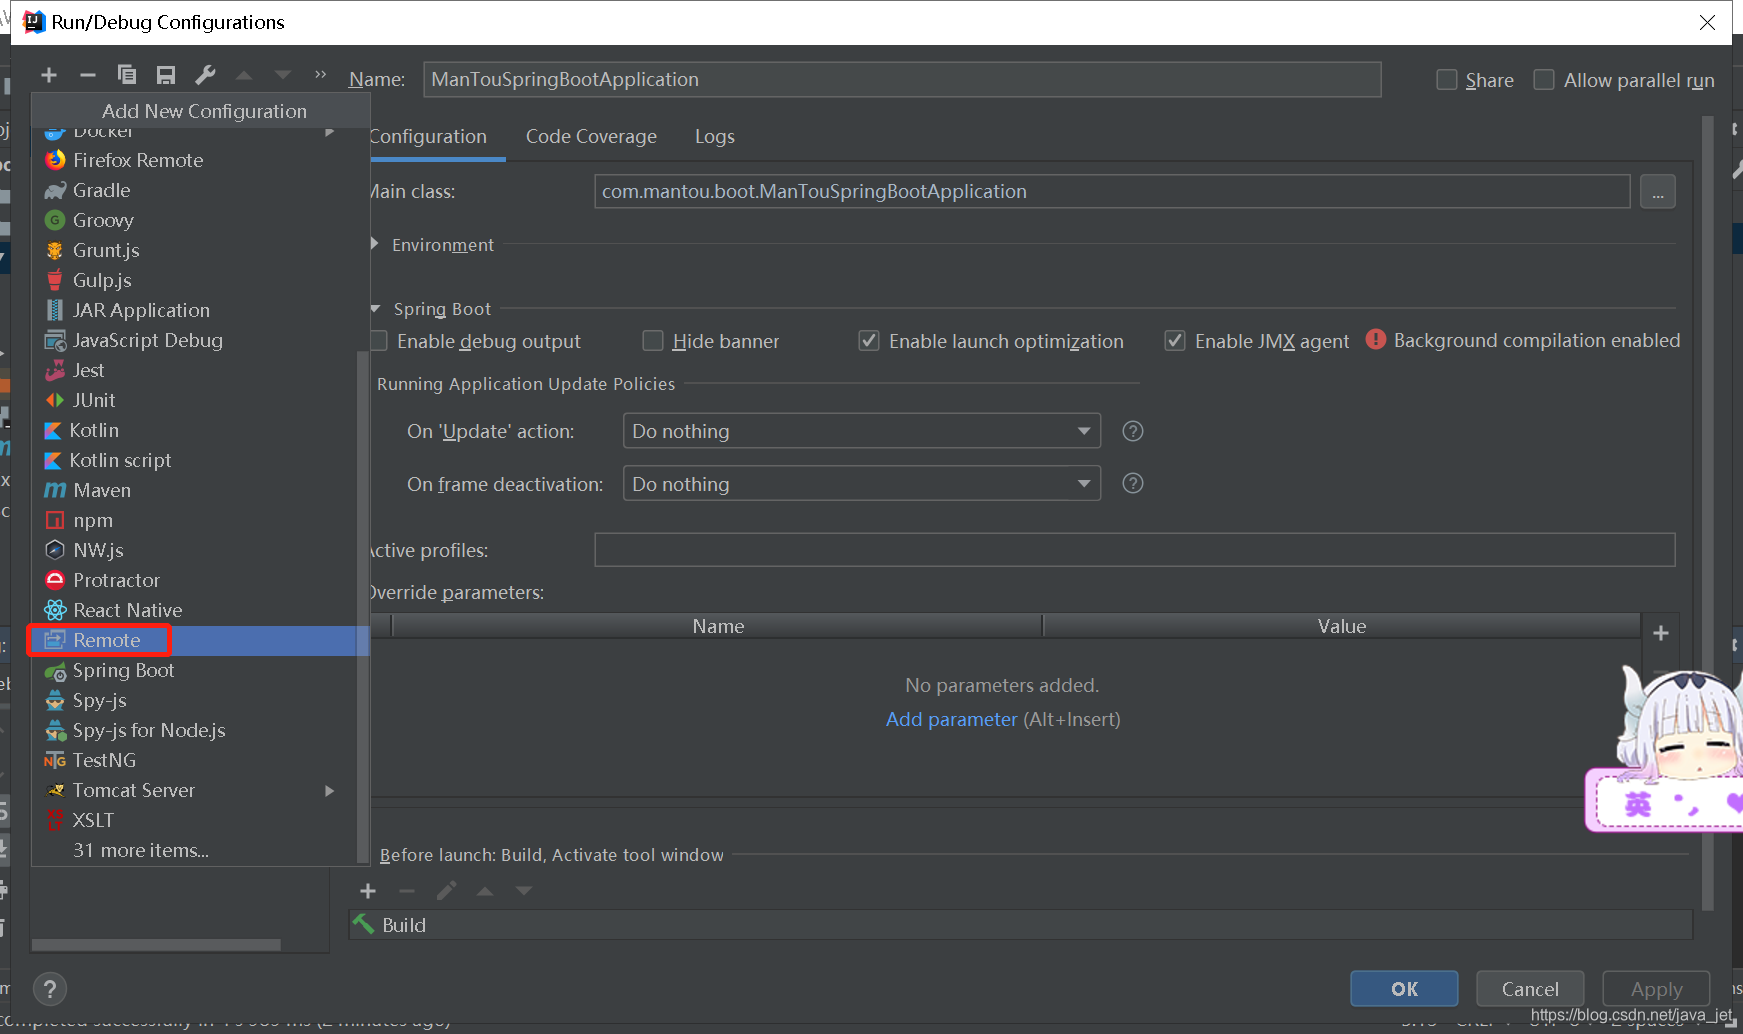Click into the Name input field

tap(902, 80)
